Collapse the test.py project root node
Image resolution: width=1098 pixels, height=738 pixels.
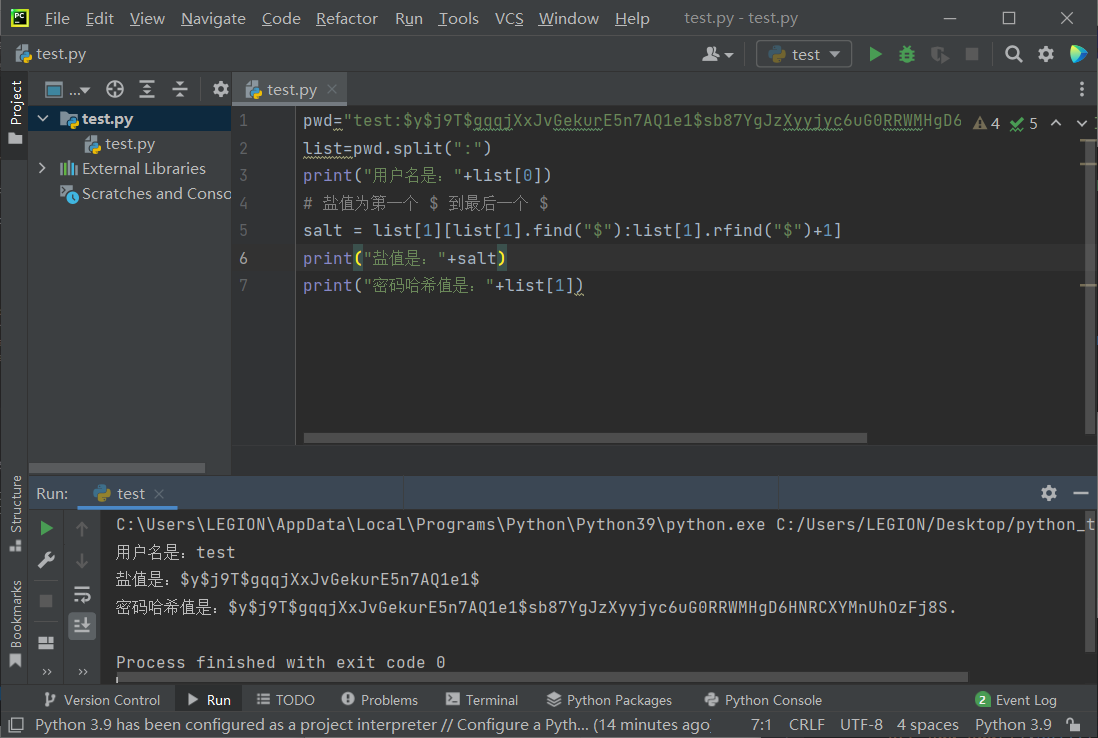(43, 119)
